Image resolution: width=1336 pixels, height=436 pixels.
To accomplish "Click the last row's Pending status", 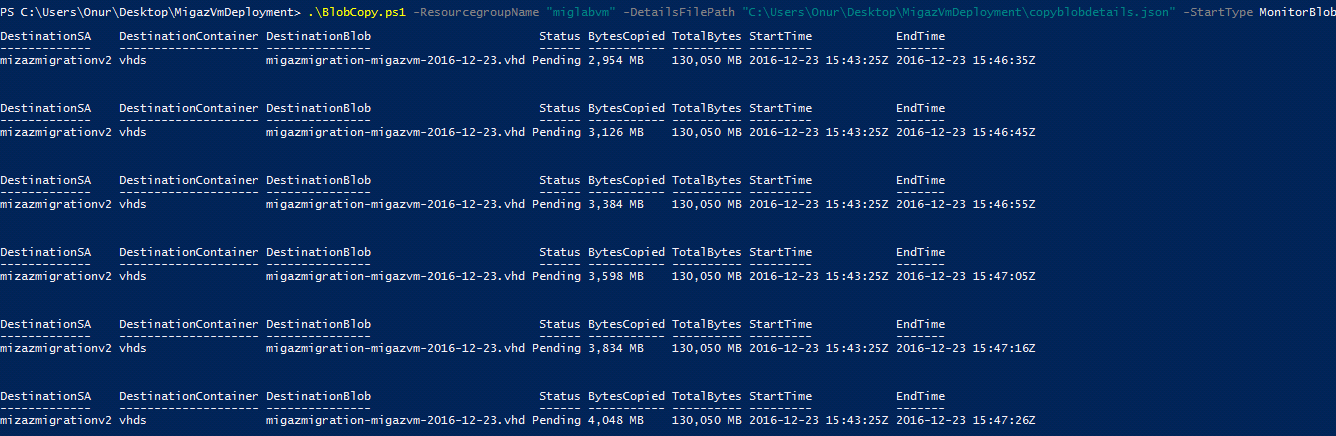I will 556,420.
